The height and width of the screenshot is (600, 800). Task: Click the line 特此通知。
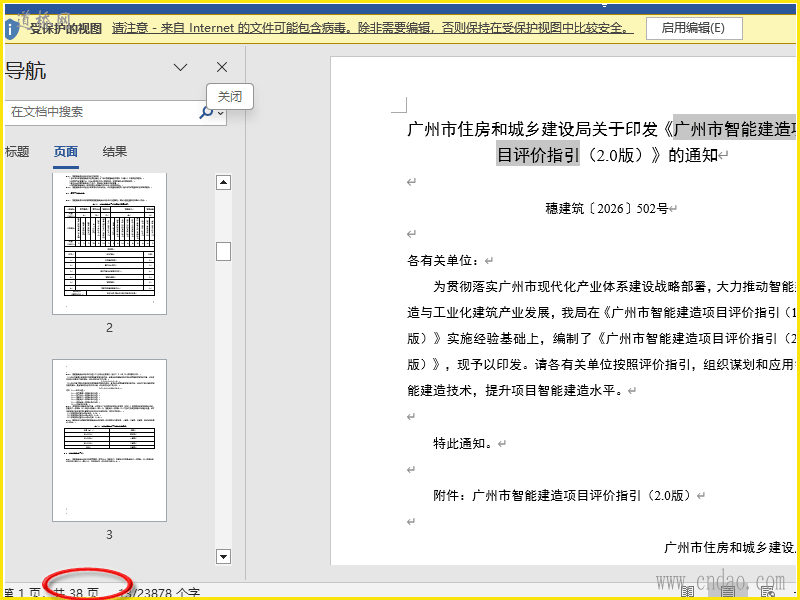pos(464,443)
